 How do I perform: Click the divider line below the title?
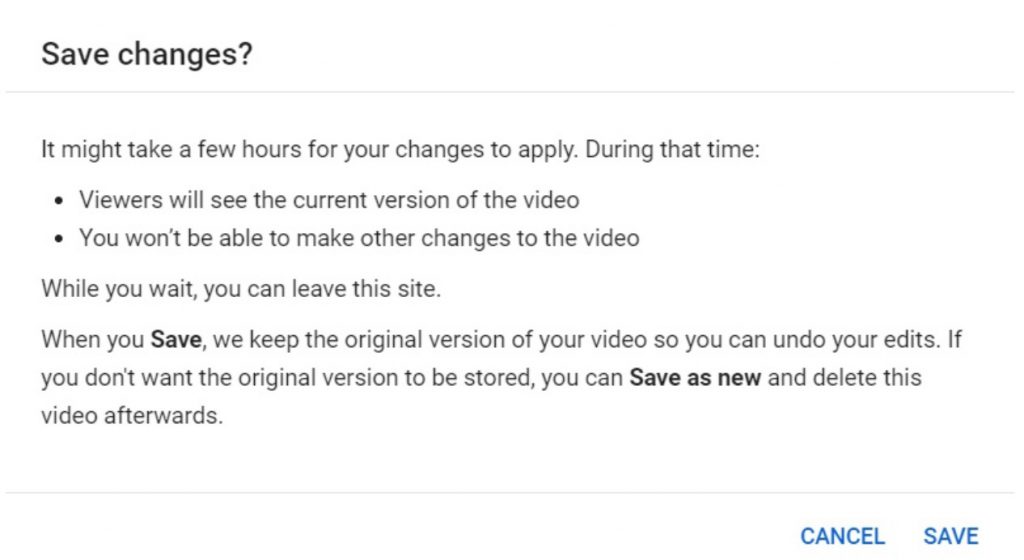(512, 93)
